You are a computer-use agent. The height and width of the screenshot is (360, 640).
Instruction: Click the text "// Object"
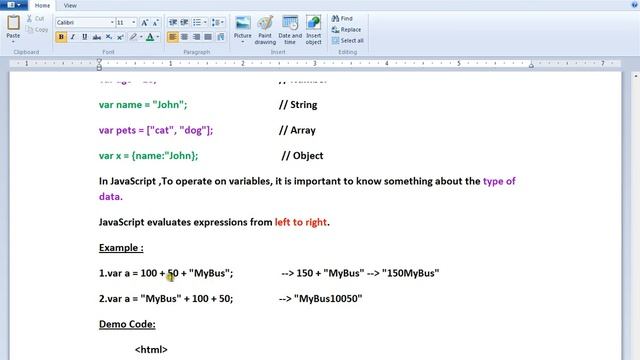click(x=302, y=156)
